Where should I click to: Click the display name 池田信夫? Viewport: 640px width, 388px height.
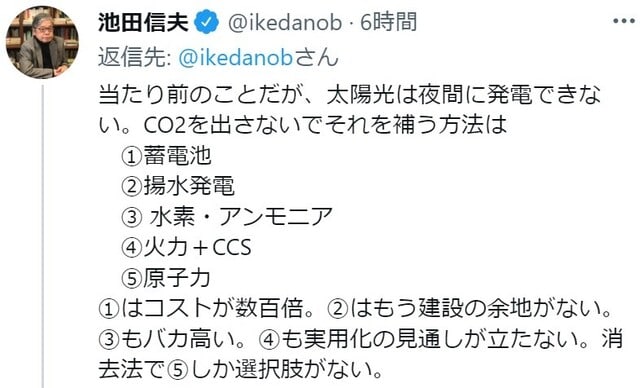(x=143, y=22)
